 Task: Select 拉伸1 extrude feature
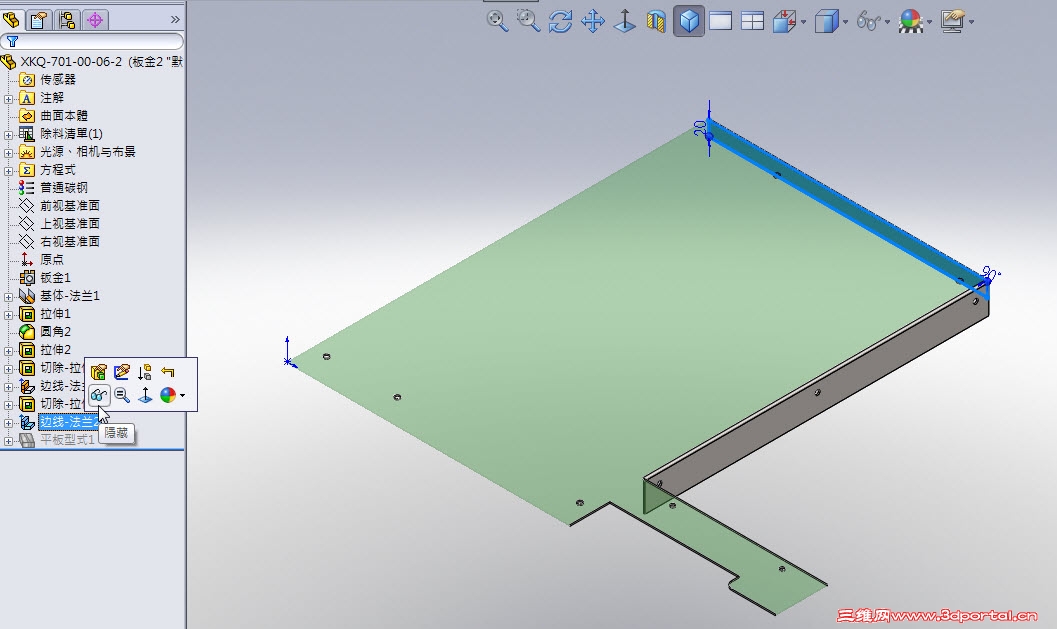pyautogui.click(x=55, y=314)
